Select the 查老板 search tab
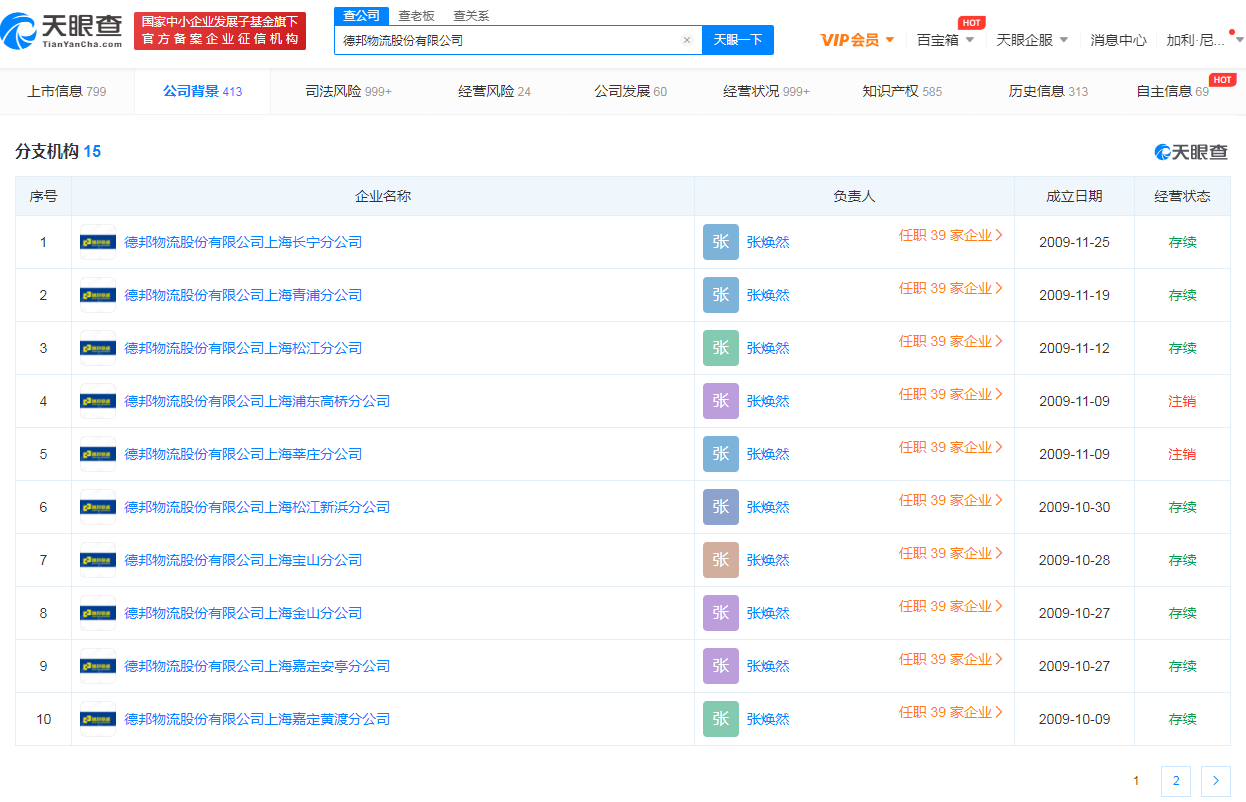Viewport: 1246px width, 802px height. [x=416, y=16]
